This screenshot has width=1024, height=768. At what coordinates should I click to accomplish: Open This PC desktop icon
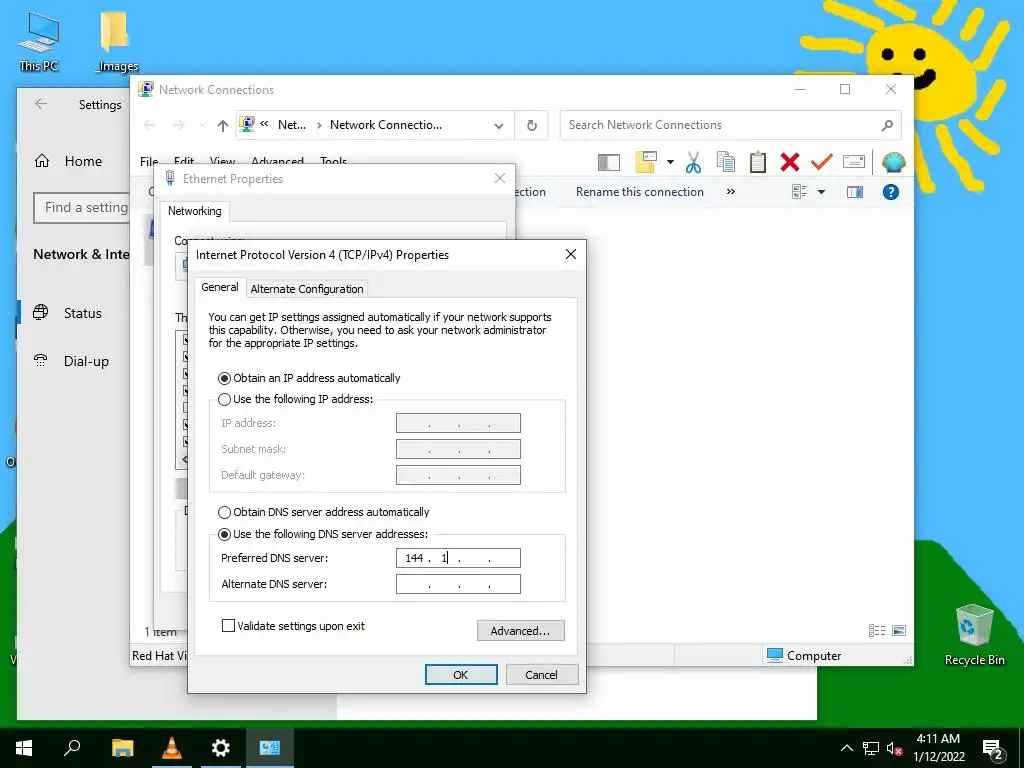click(39, 42)
